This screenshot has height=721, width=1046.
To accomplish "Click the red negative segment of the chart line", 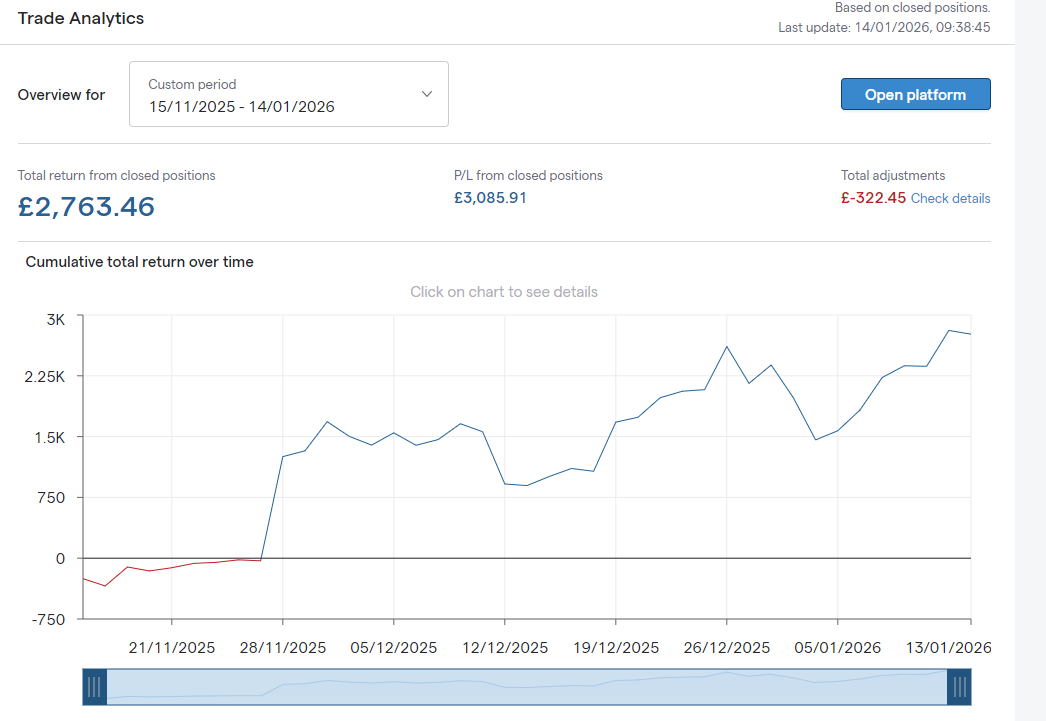I will click(150, 569).
